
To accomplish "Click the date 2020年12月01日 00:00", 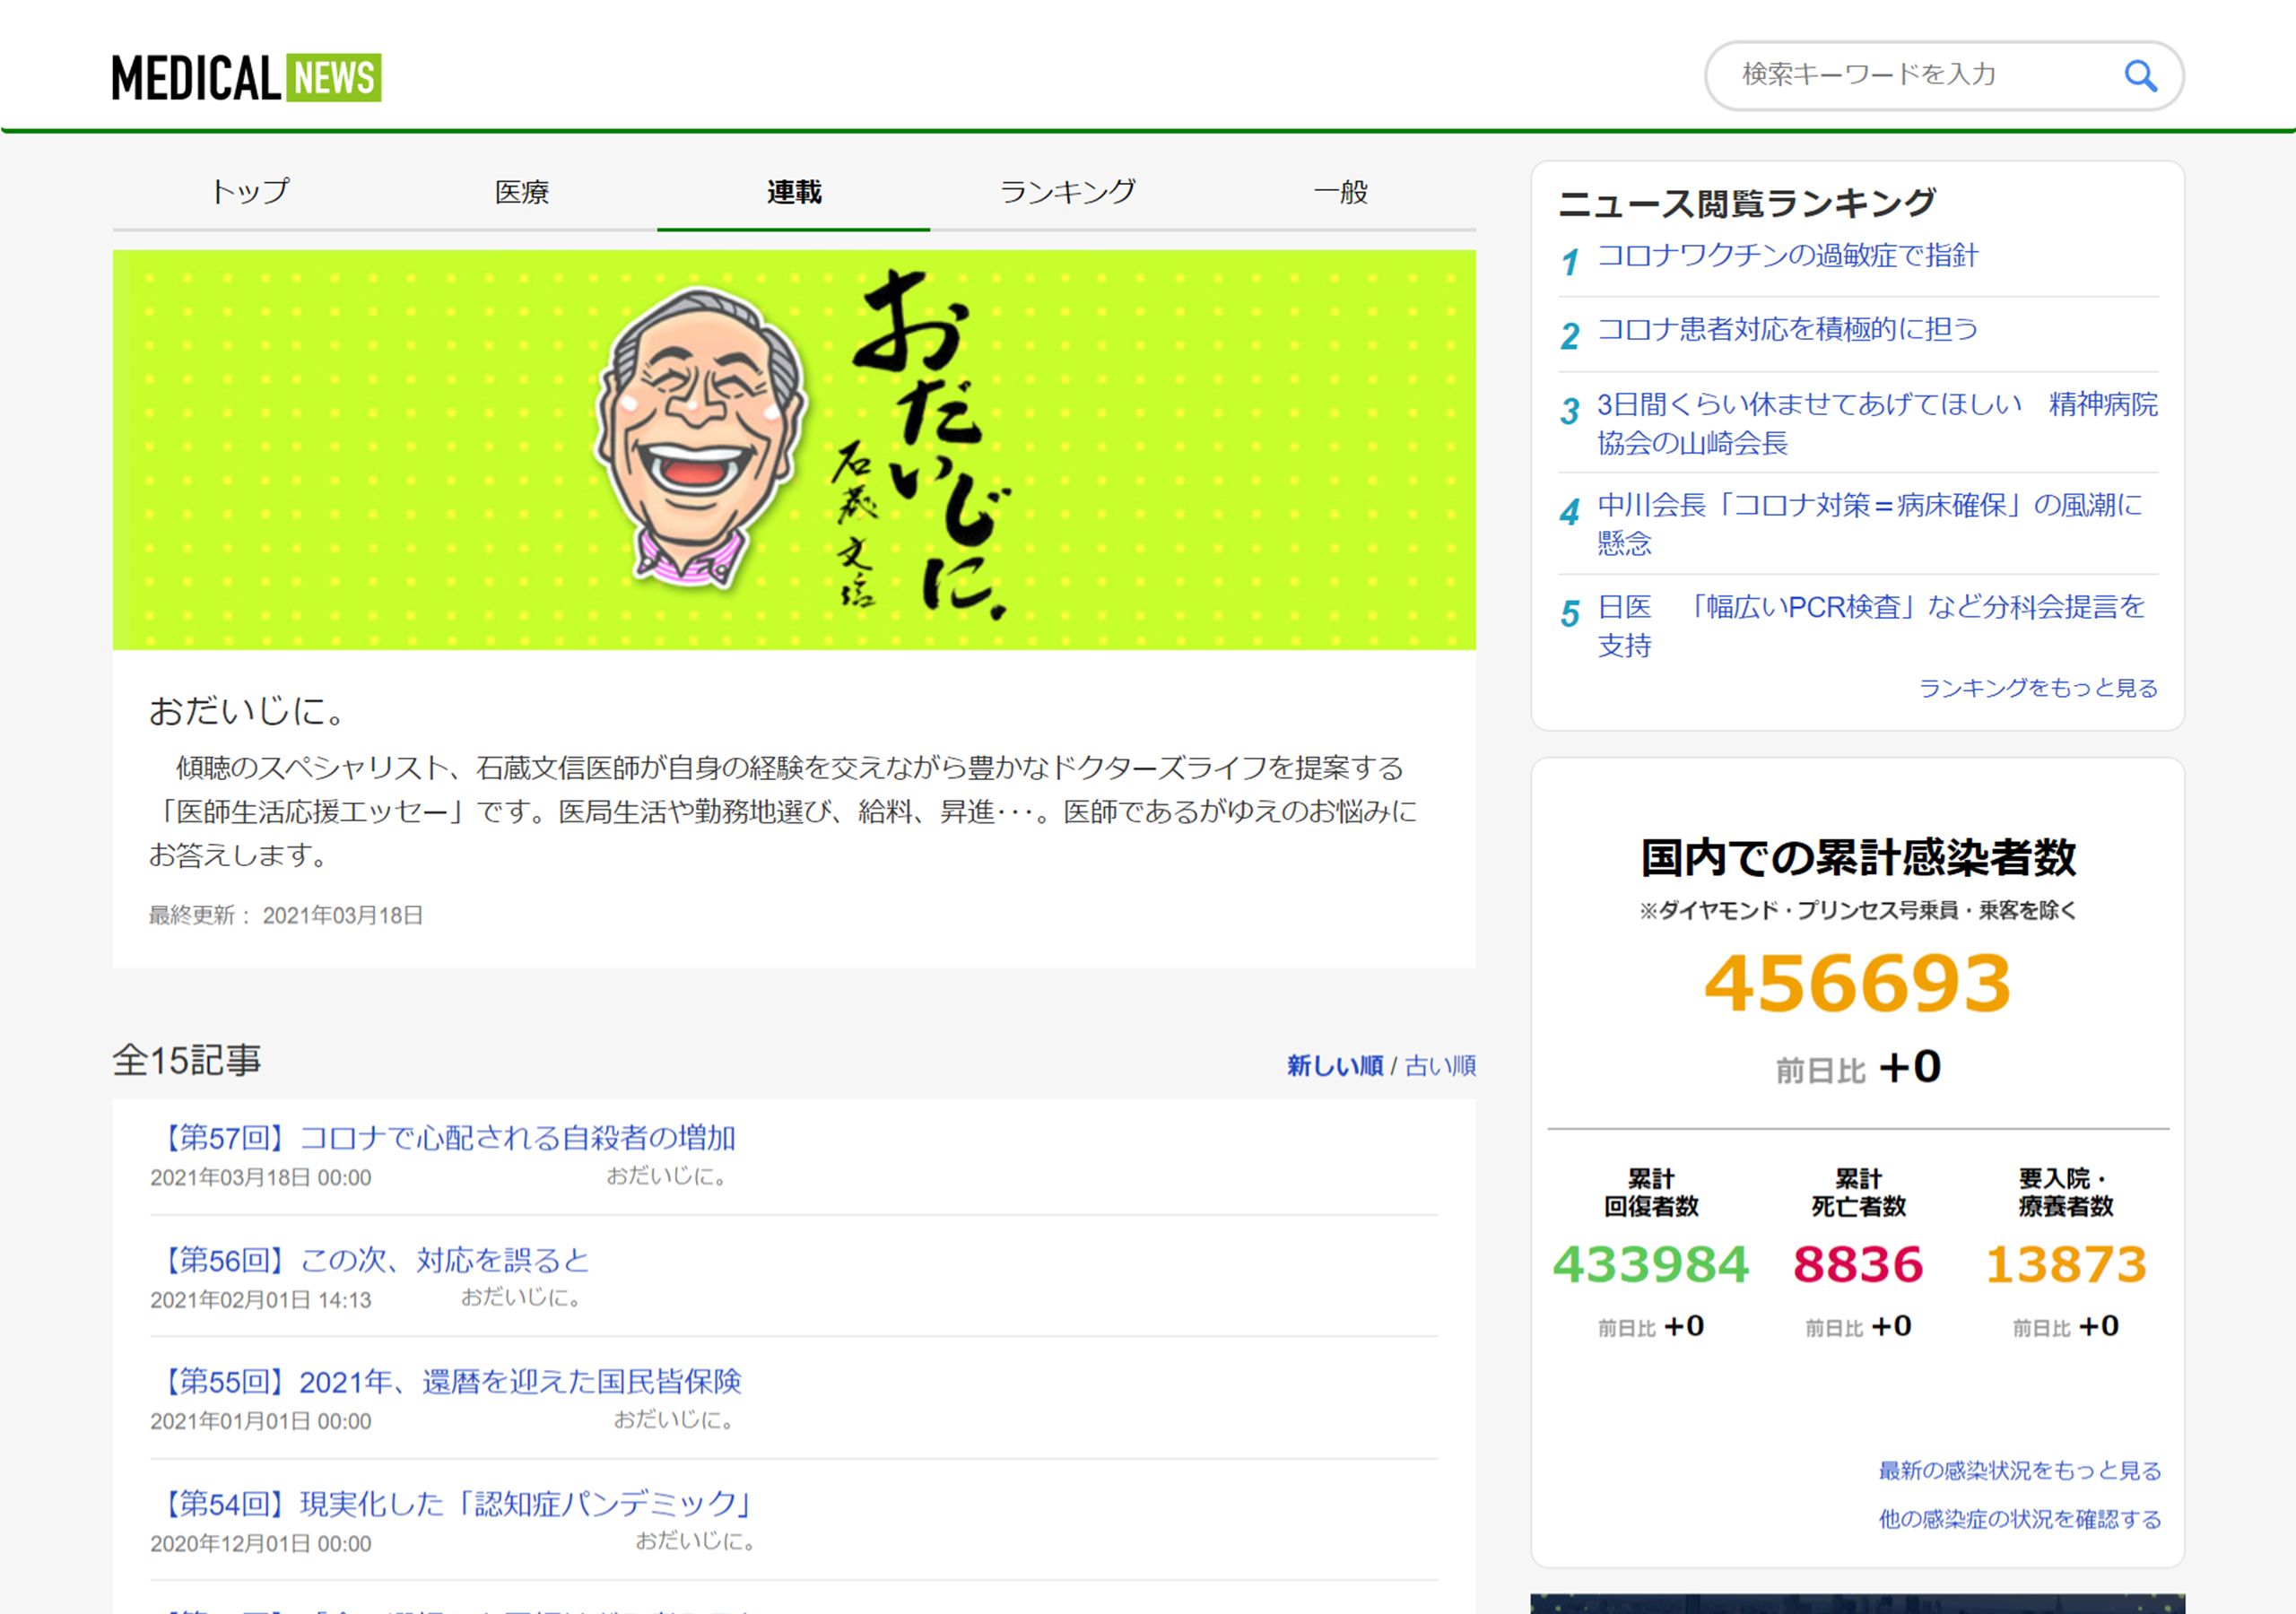I will (261, 1544).
